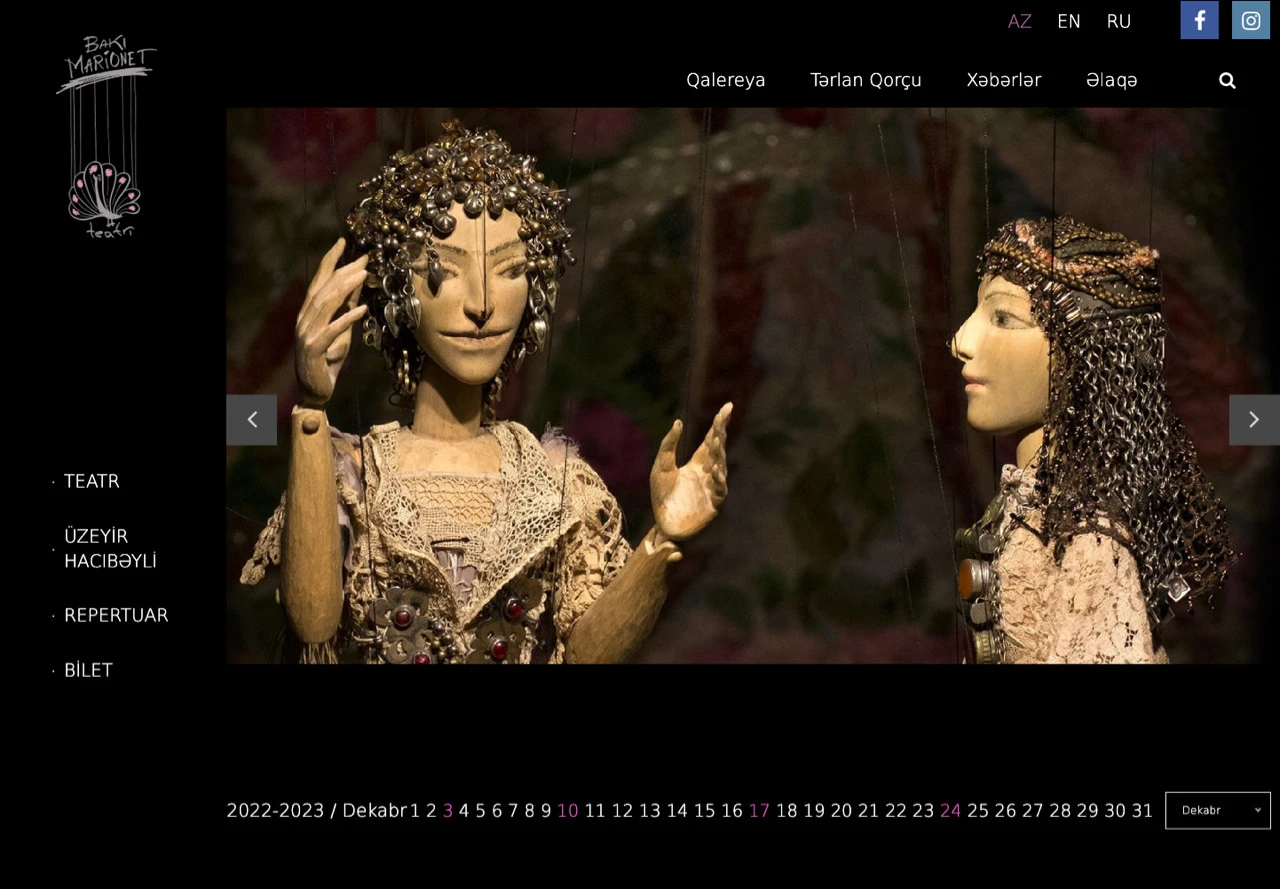This screenshot has height=889, width=1280.
Task: Click date 23 in the calendar
Action: coord(923,811)
